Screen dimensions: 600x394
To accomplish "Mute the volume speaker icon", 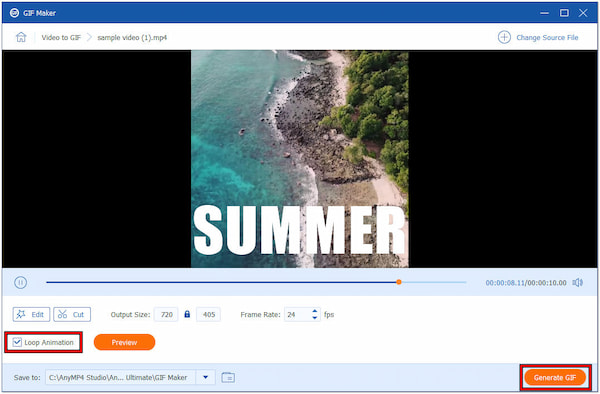I will (x=577, y=282).
